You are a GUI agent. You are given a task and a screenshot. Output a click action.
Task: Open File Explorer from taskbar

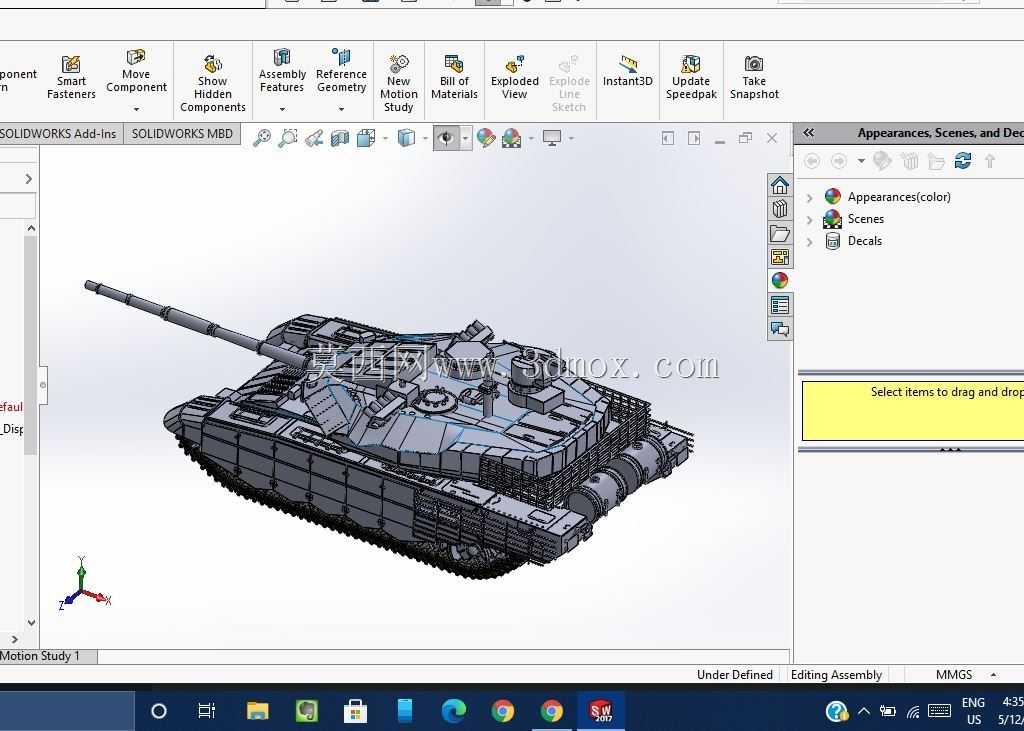[257, 710]
